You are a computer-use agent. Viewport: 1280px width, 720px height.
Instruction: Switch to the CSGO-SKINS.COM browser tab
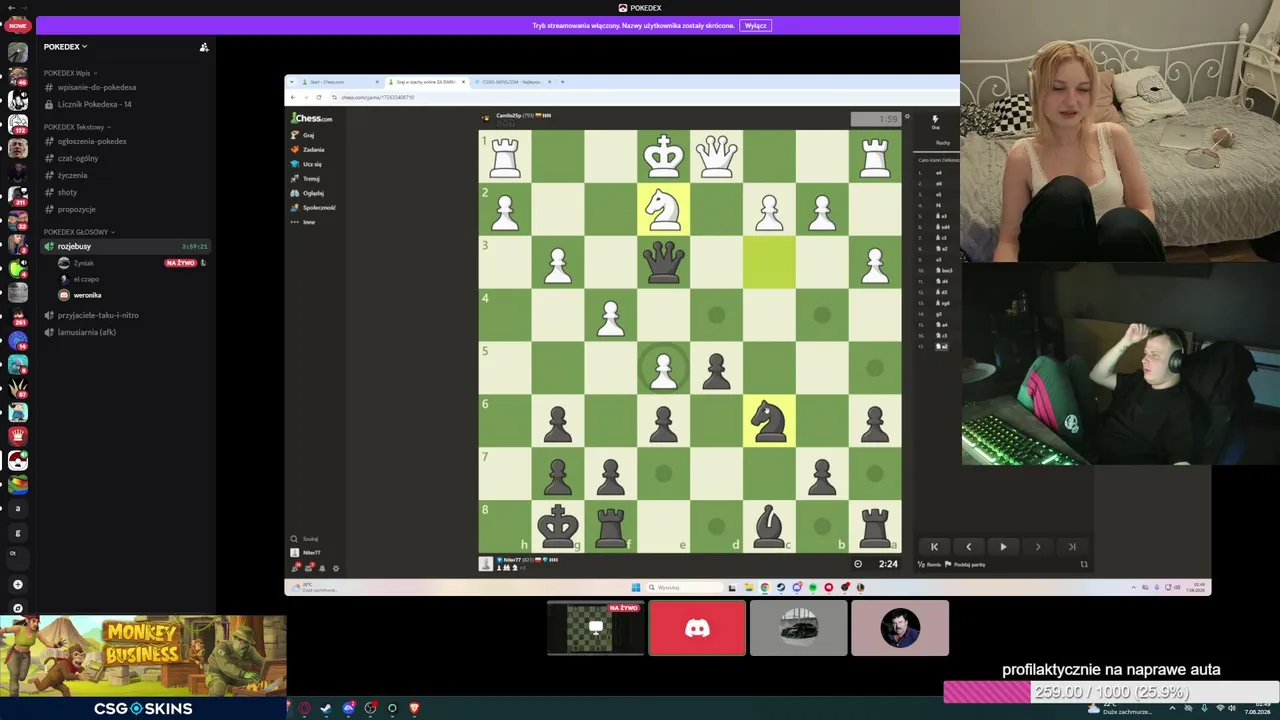pyautogui.click(x=511, y=82)
